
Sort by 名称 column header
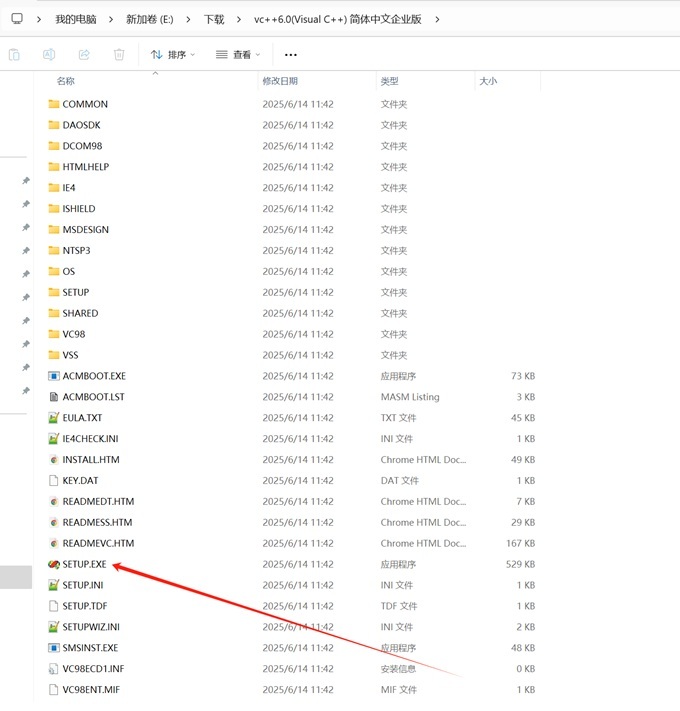(x=66, y=81)
